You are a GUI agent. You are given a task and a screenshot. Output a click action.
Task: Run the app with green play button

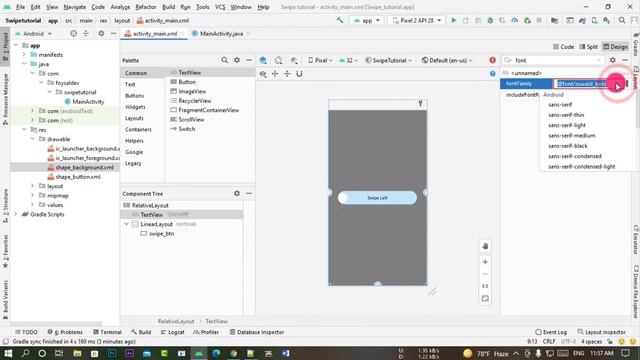pyautogui.click(x=453, y=20)
